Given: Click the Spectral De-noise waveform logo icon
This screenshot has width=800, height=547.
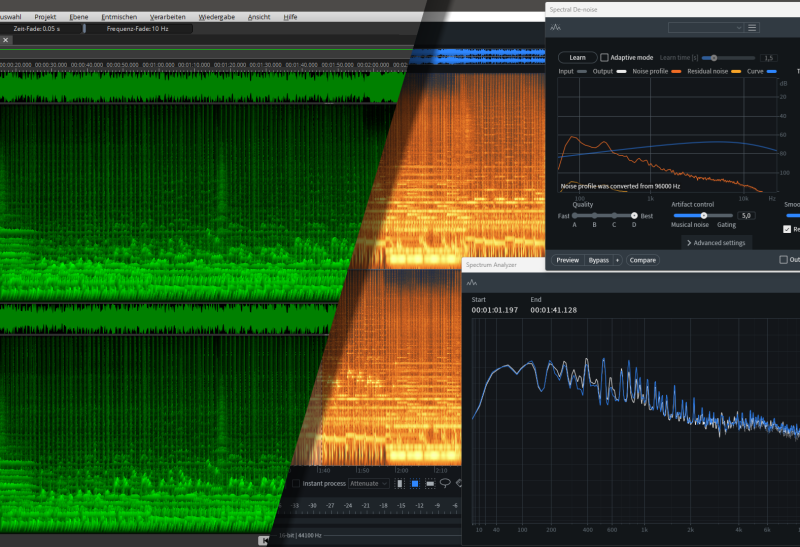Looking at the screenshot, I should pyautogui.click(x=556, y=28).
